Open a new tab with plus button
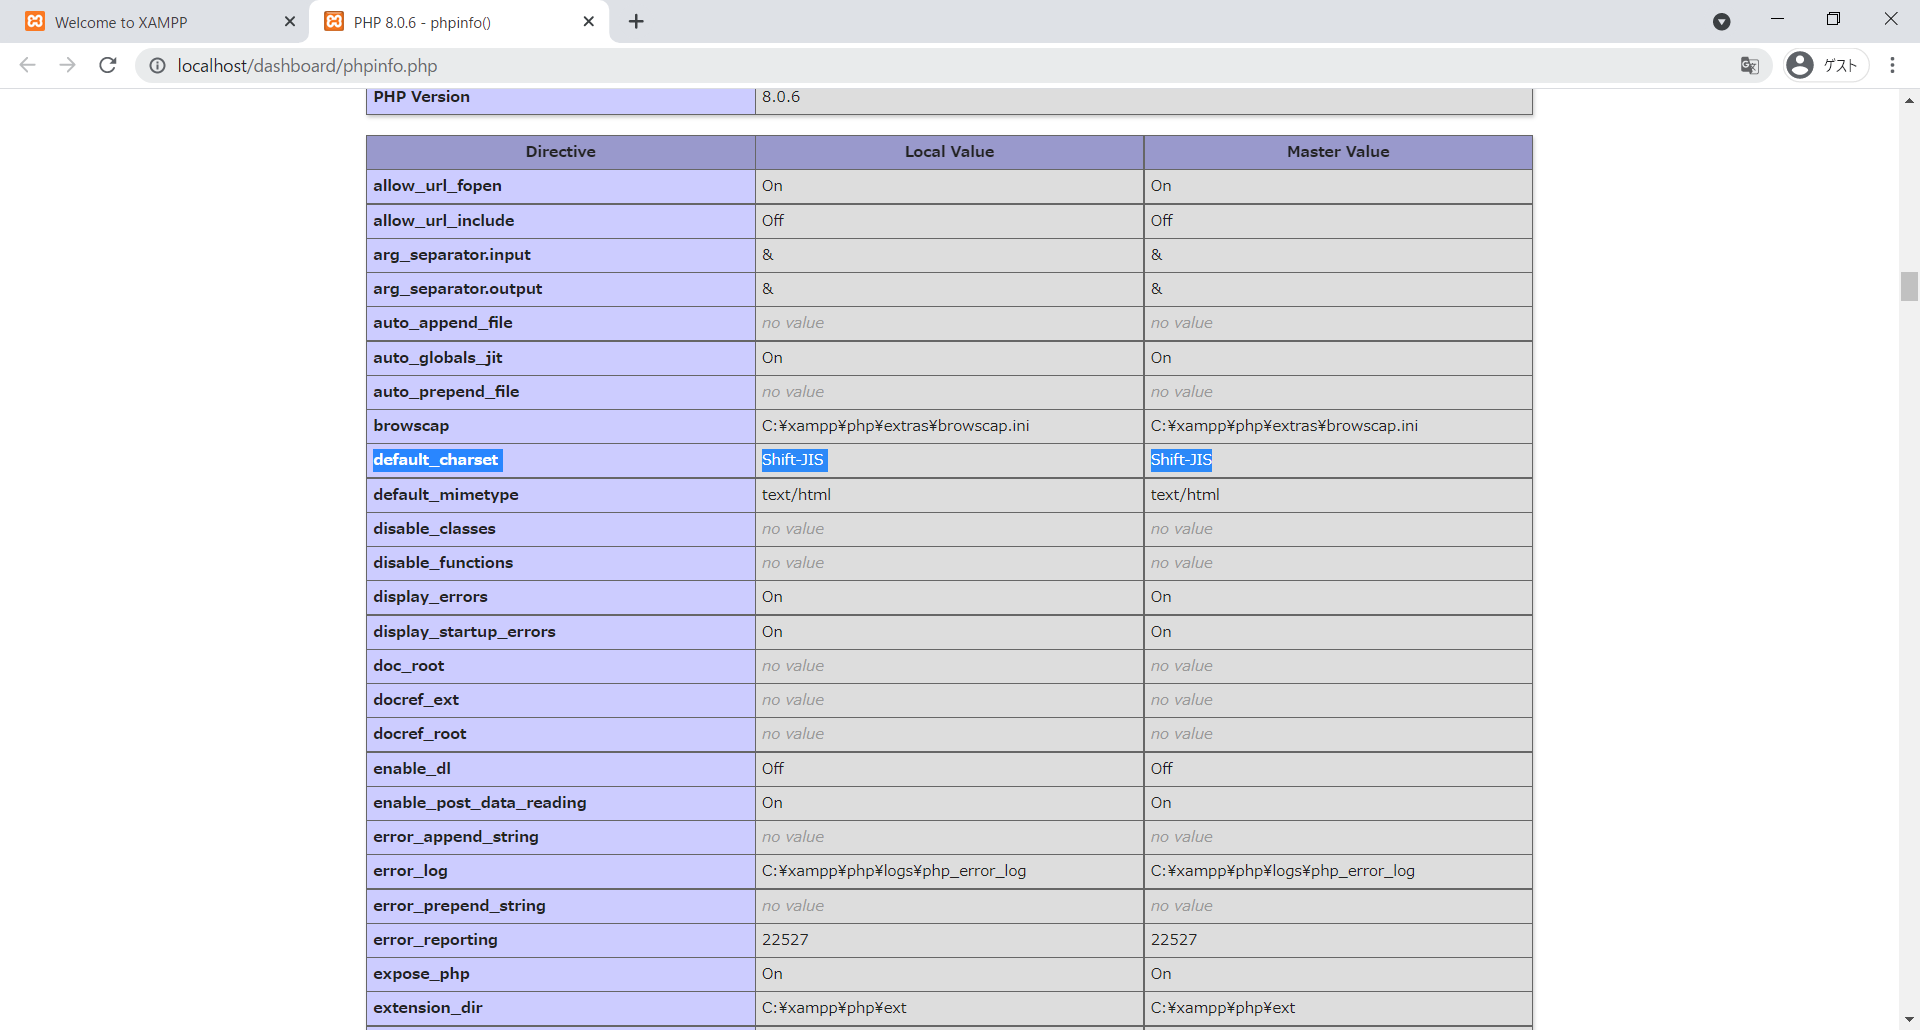The image size is (1920, 1030). click(636, 22)
